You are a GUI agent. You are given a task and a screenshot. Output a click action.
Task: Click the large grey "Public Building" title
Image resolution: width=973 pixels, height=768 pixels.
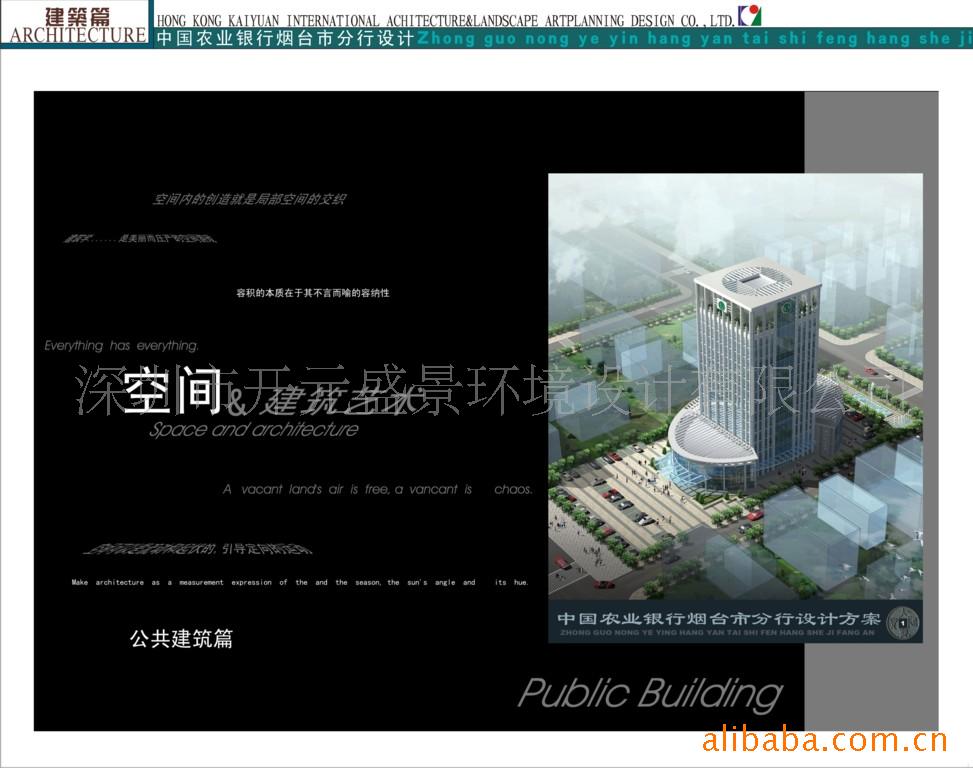[650, 694]
